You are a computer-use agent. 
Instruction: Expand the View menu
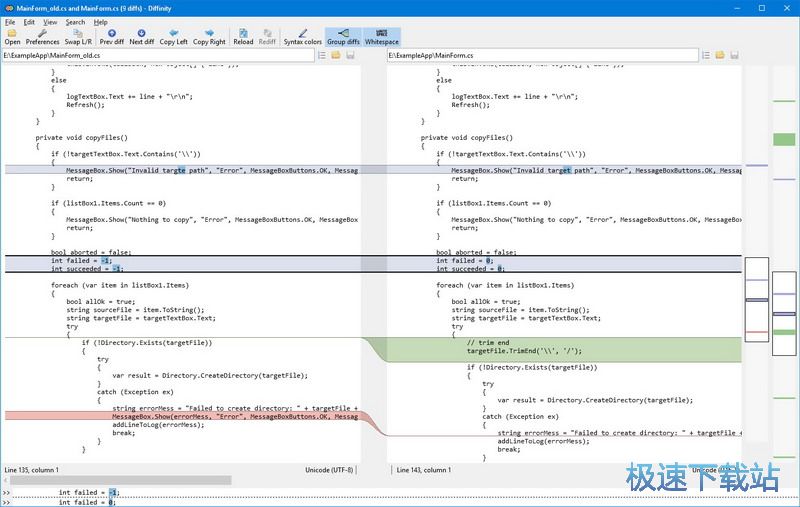[x=50, y=22]
